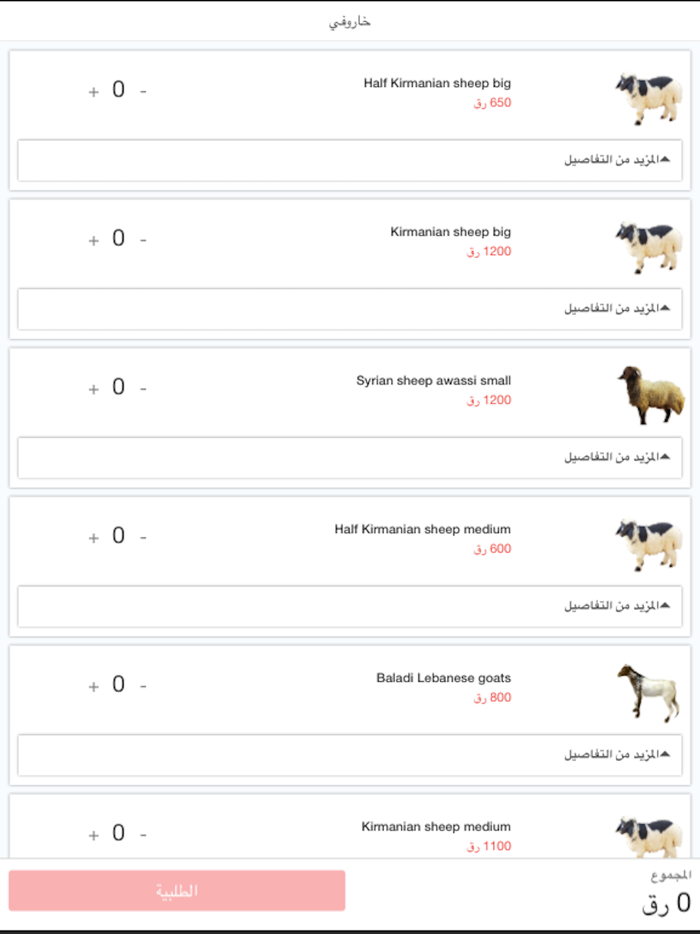Remove one Syrian sheep awassi small
The width and height of the screenshot is (700, 934).
click(x=143, y=390)
